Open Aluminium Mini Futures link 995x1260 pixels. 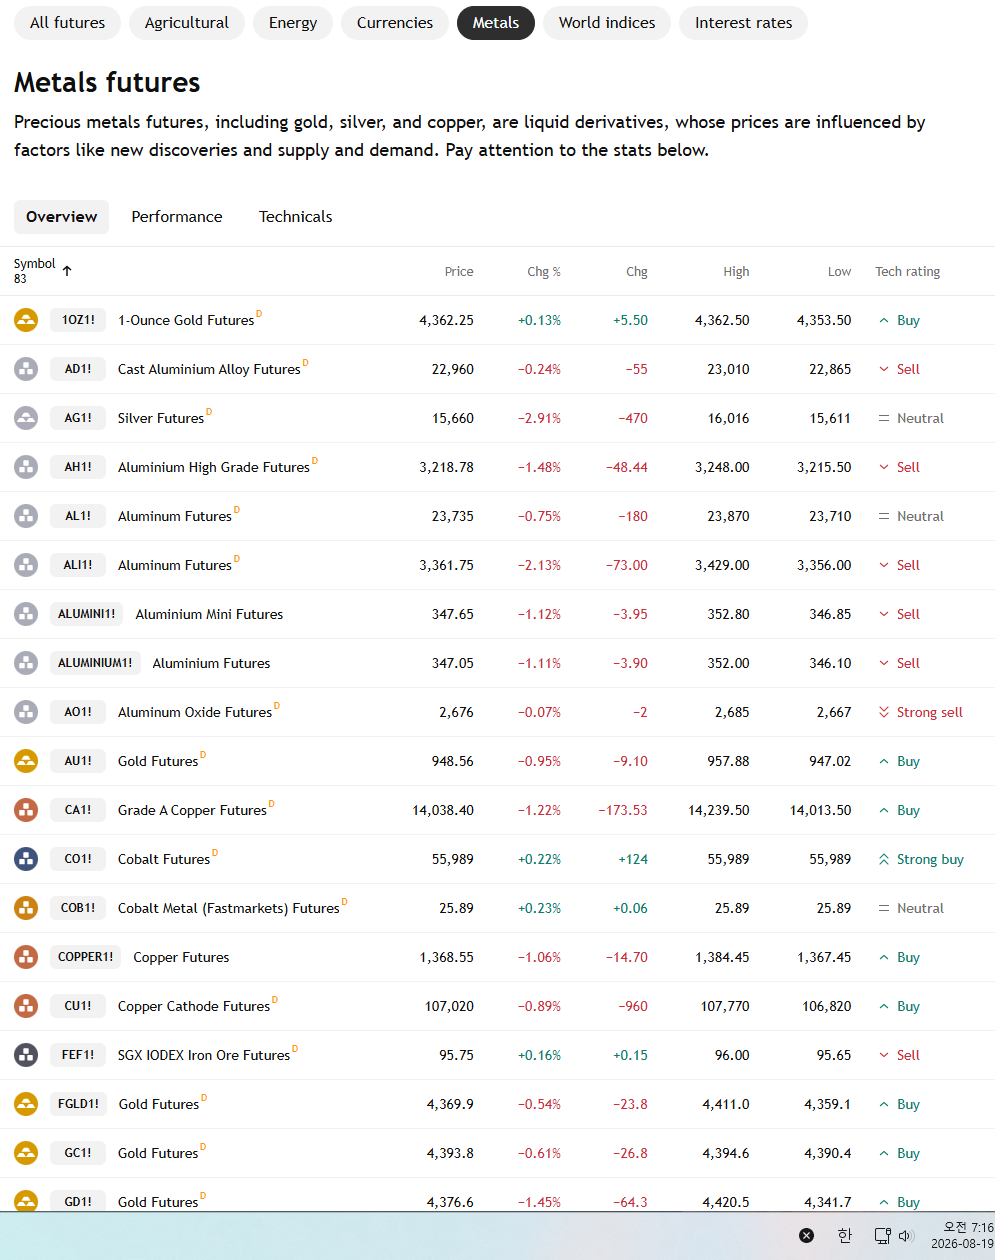click(209, 615)
